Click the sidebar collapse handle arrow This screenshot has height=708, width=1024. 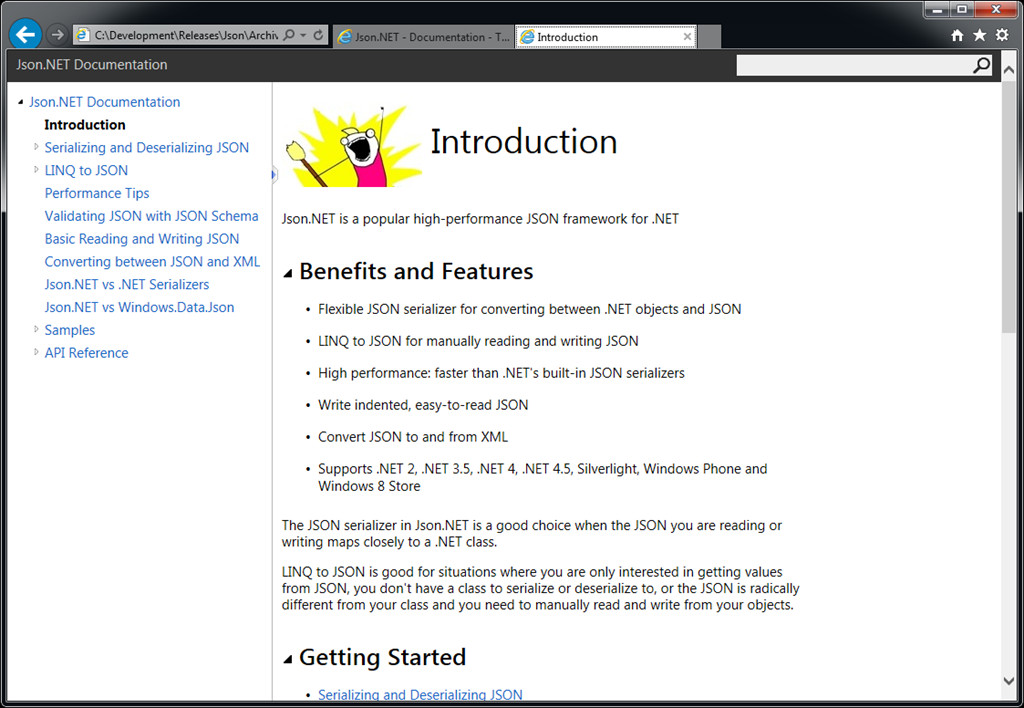pos(274,174)
